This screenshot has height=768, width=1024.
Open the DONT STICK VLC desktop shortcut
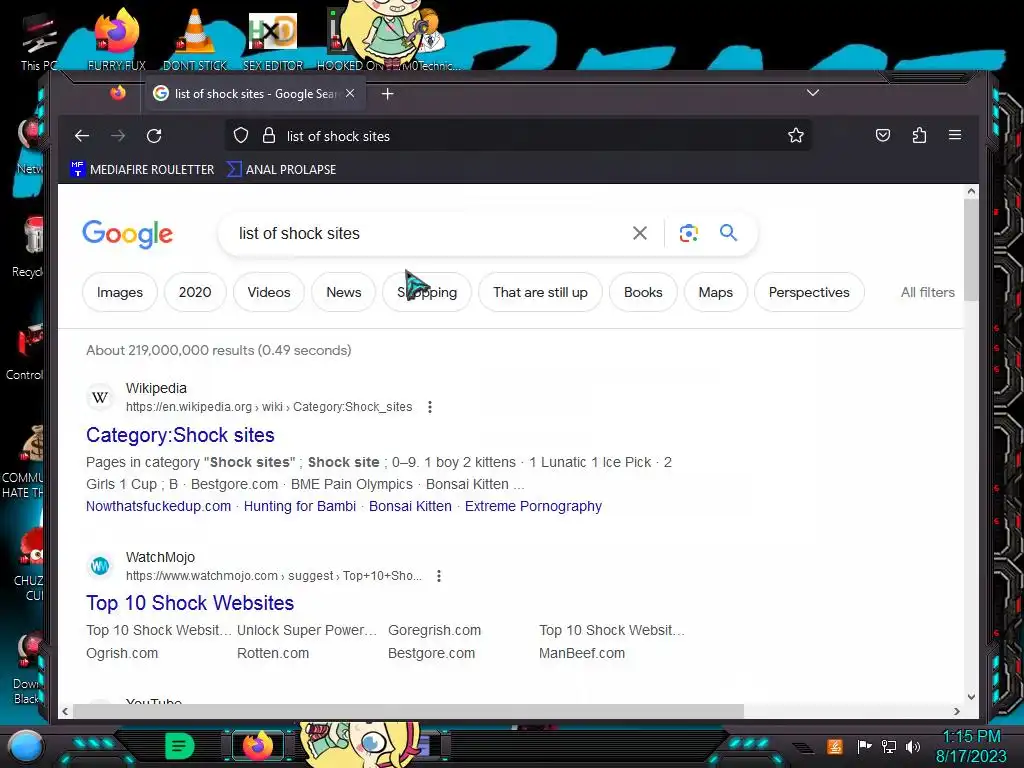click(x=195, y=41)
